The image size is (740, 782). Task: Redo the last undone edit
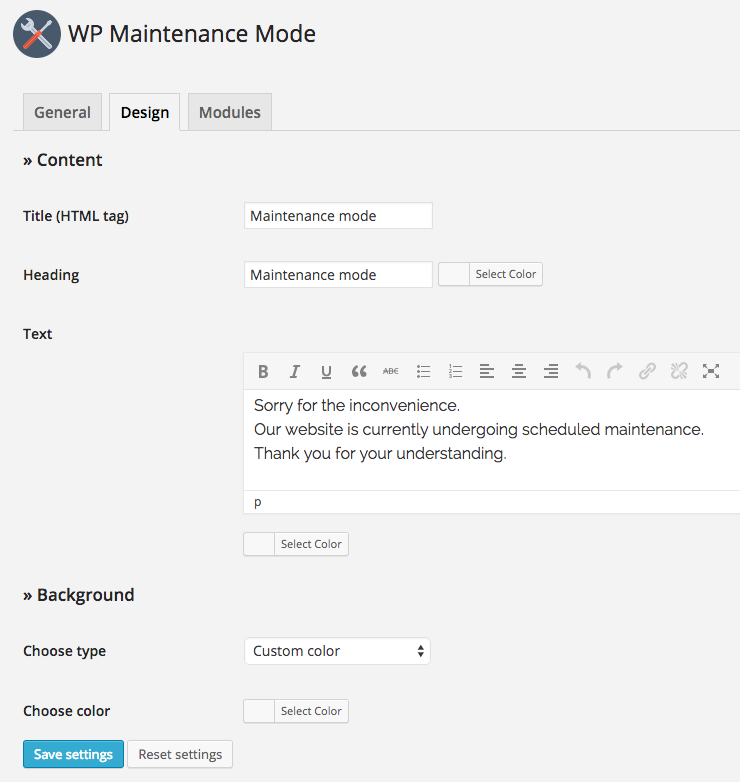tap(615, 371)
